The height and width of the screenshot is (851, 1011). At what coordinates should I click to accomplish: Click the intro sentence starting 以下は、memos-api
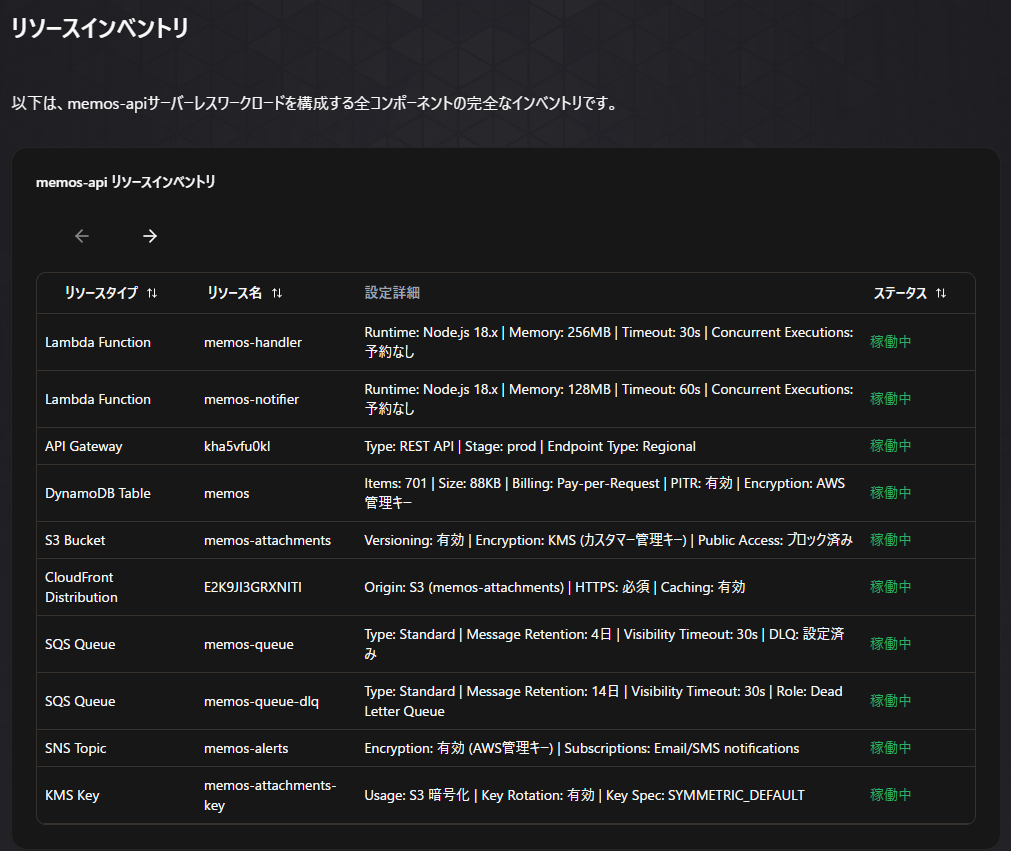tap(315, 103)
